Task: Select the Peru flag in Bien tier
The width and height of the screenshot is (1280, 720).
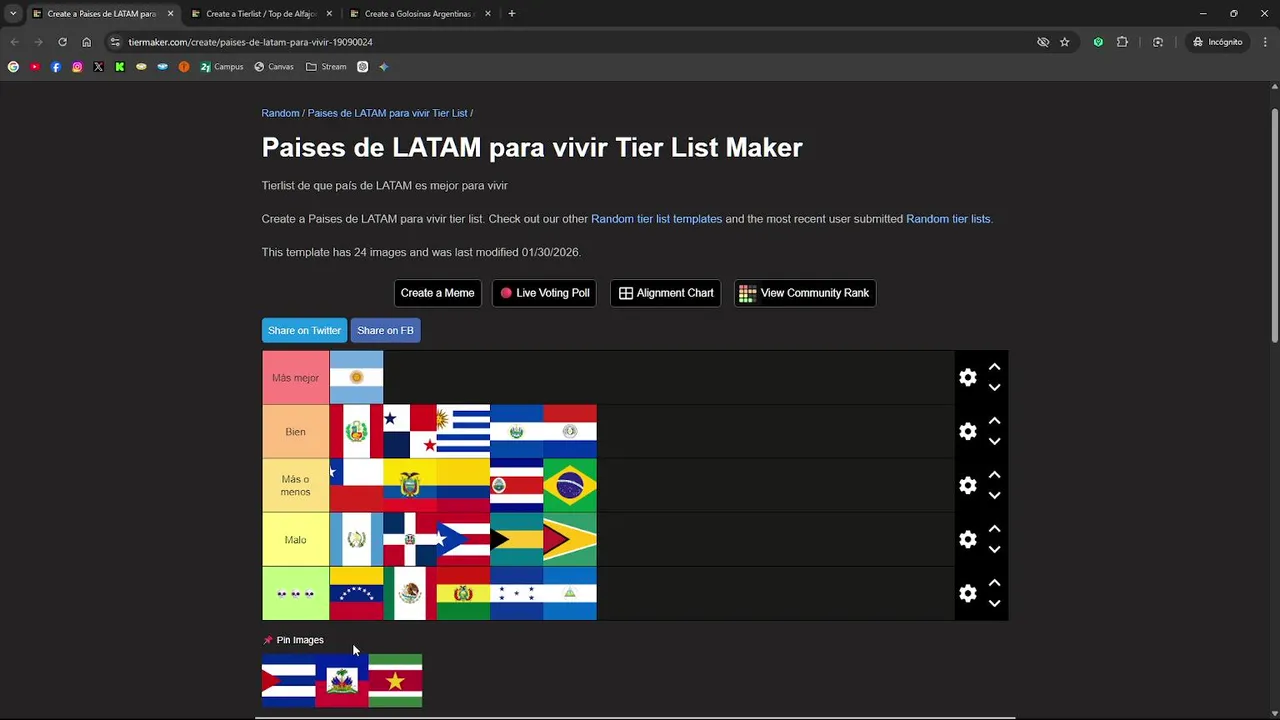Action: tap(356, 431)
